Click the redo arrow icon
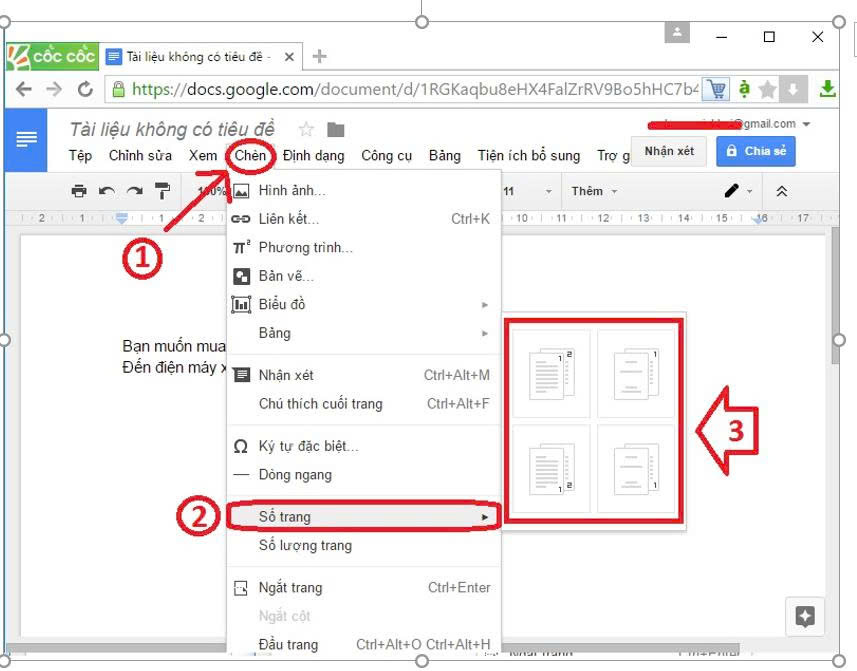This screenshot has width=857, height=671. click(x=133, y=191)
